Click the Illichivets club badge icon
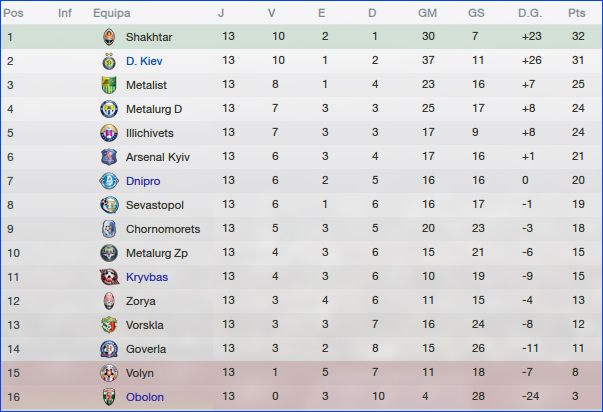 coord(108,133)
